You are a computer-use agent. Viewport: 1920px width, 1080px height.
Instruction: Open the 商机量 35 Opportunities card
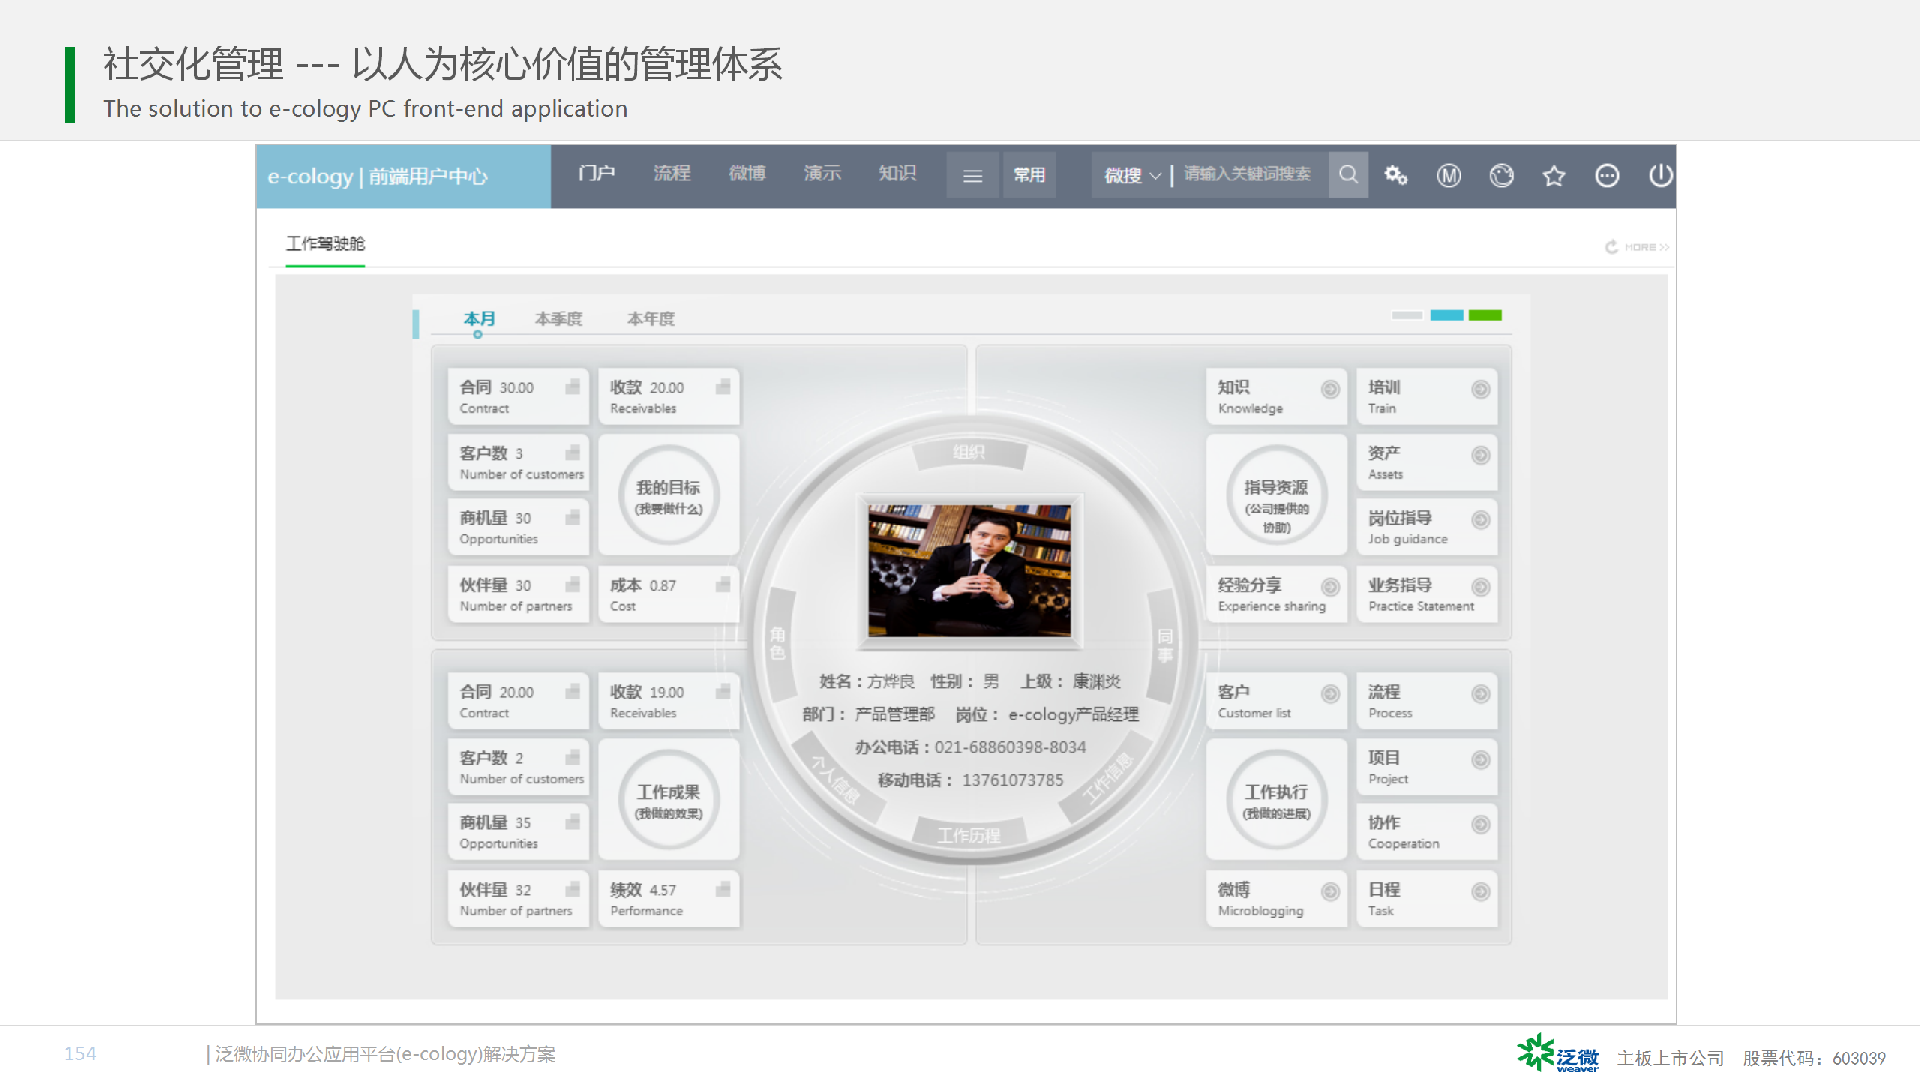(x=518, y=832)
